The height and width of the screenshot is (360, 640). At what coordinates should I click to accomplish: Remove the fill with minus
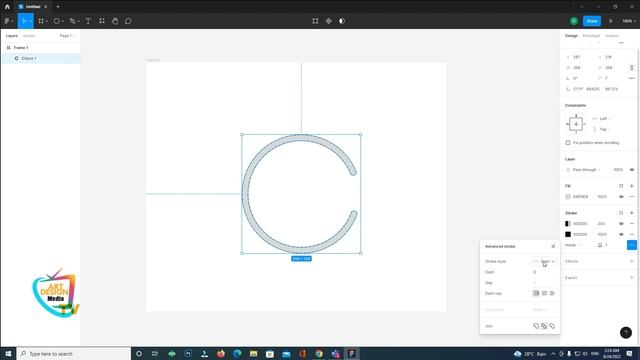point(632,197)
